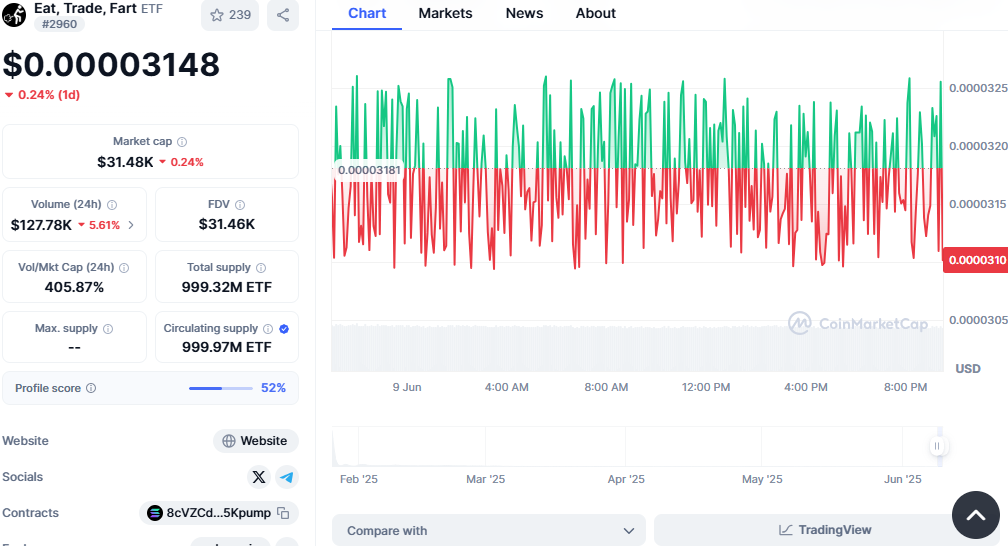The image size is (1008, 546).
Task: Click the Market cap info icon
Action: 182,142
